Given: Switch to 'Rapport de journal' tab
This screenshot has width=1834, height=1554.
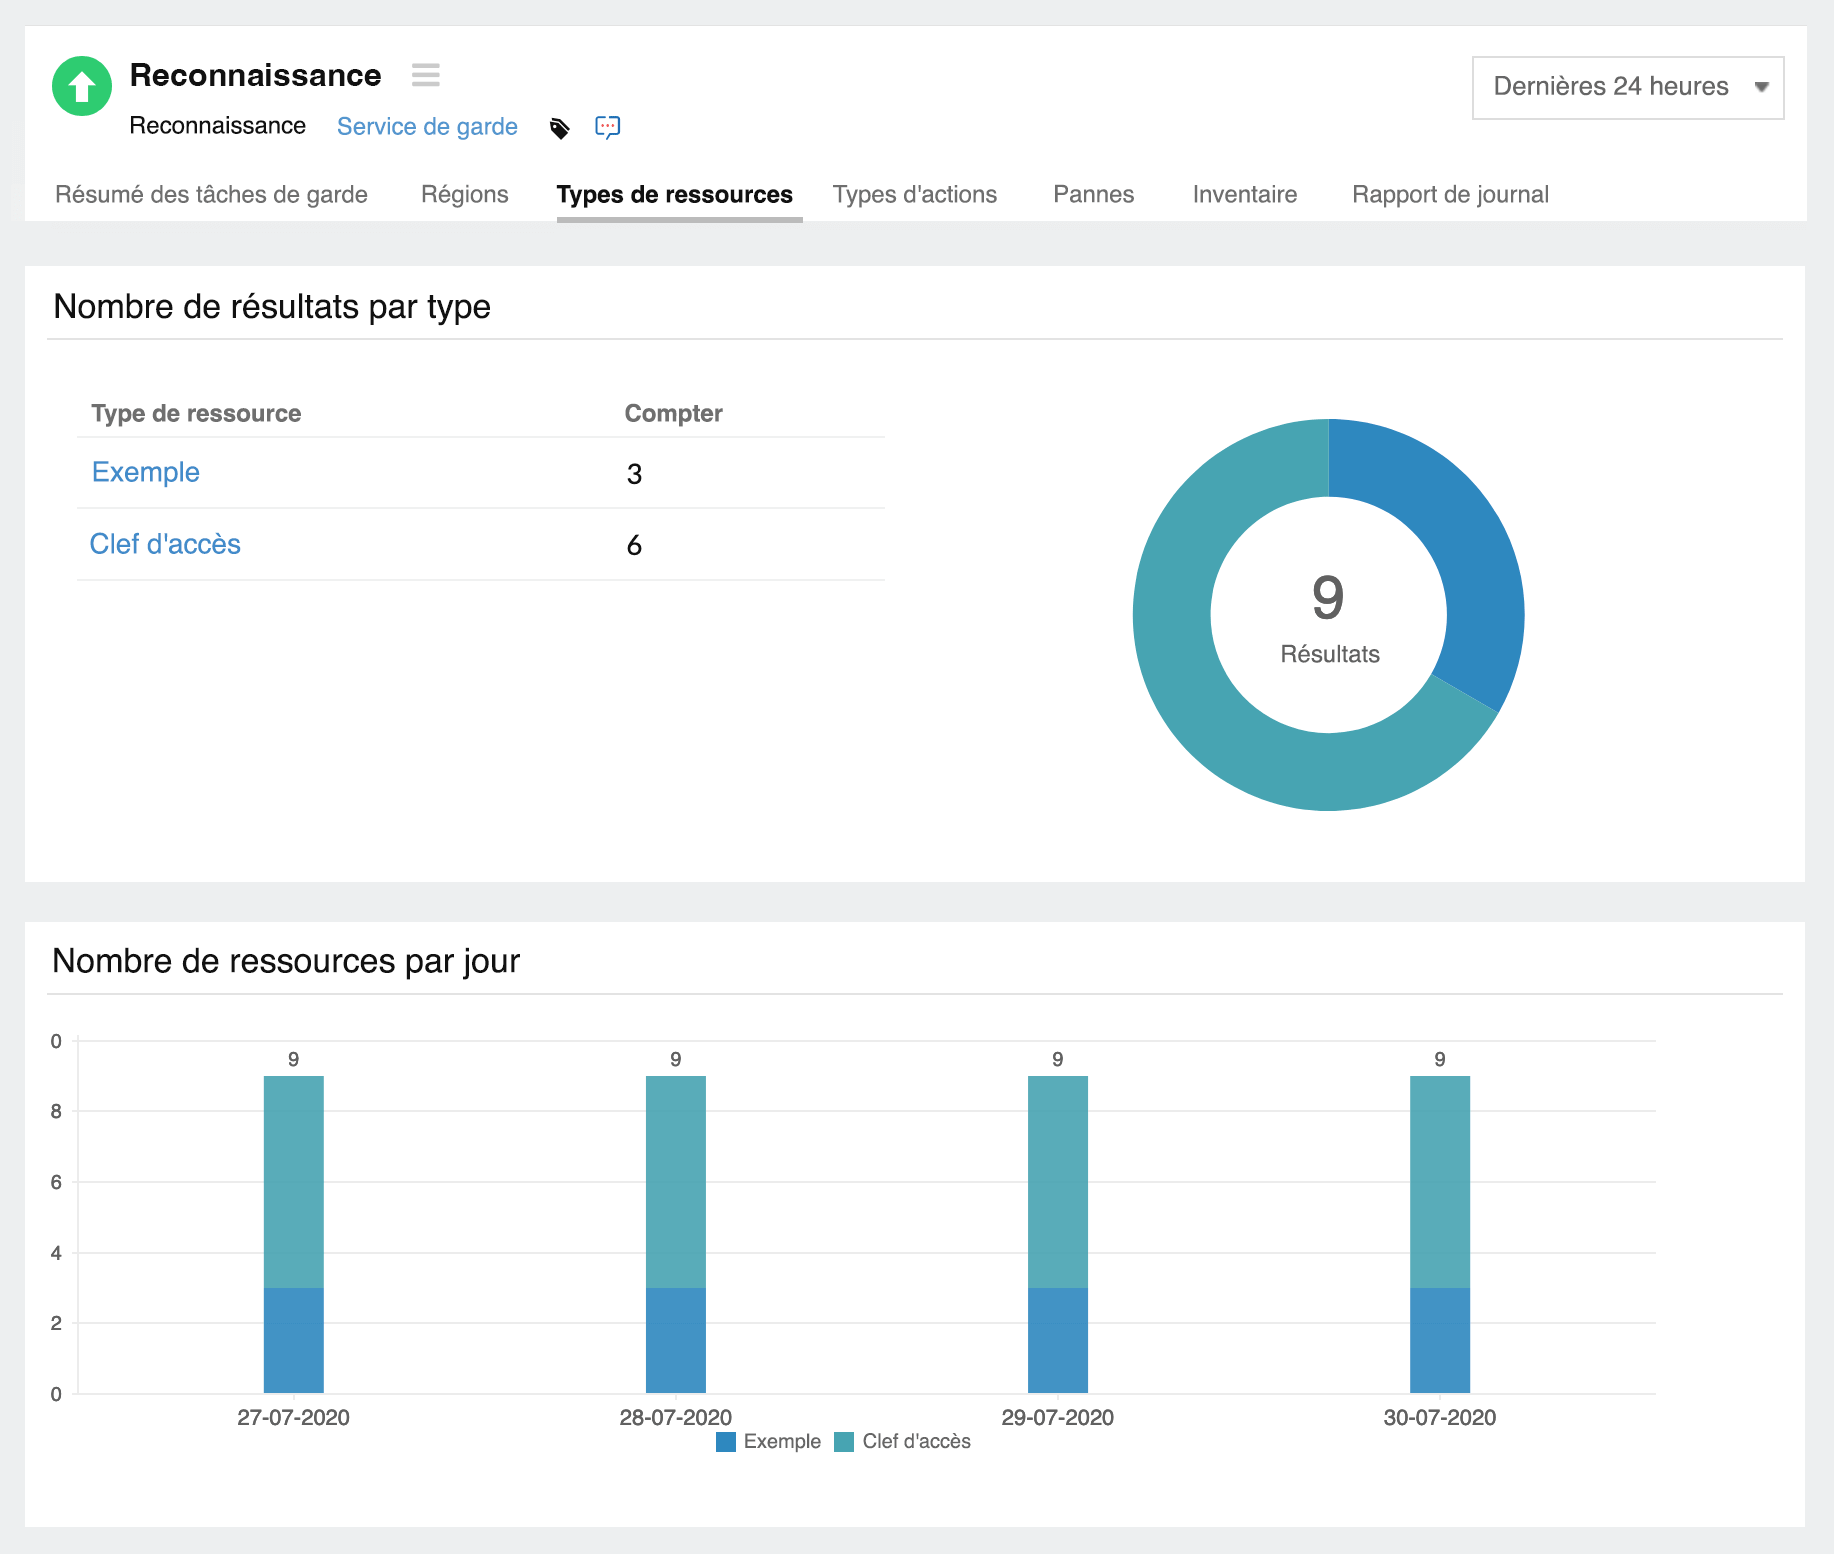Looking at the screenshot, I should click(1450, 194).
